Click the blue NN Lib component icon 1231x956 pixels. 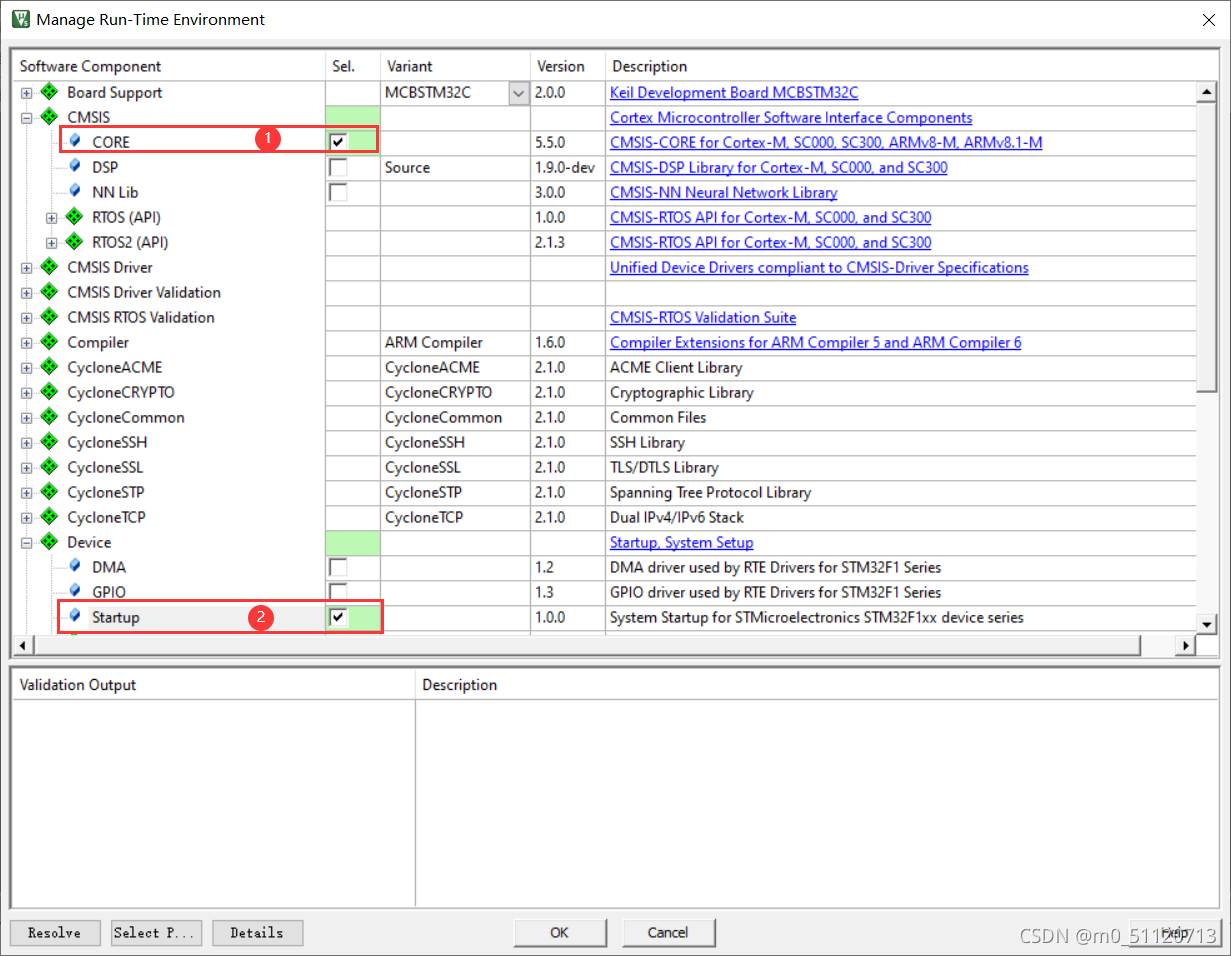[75, 191]
